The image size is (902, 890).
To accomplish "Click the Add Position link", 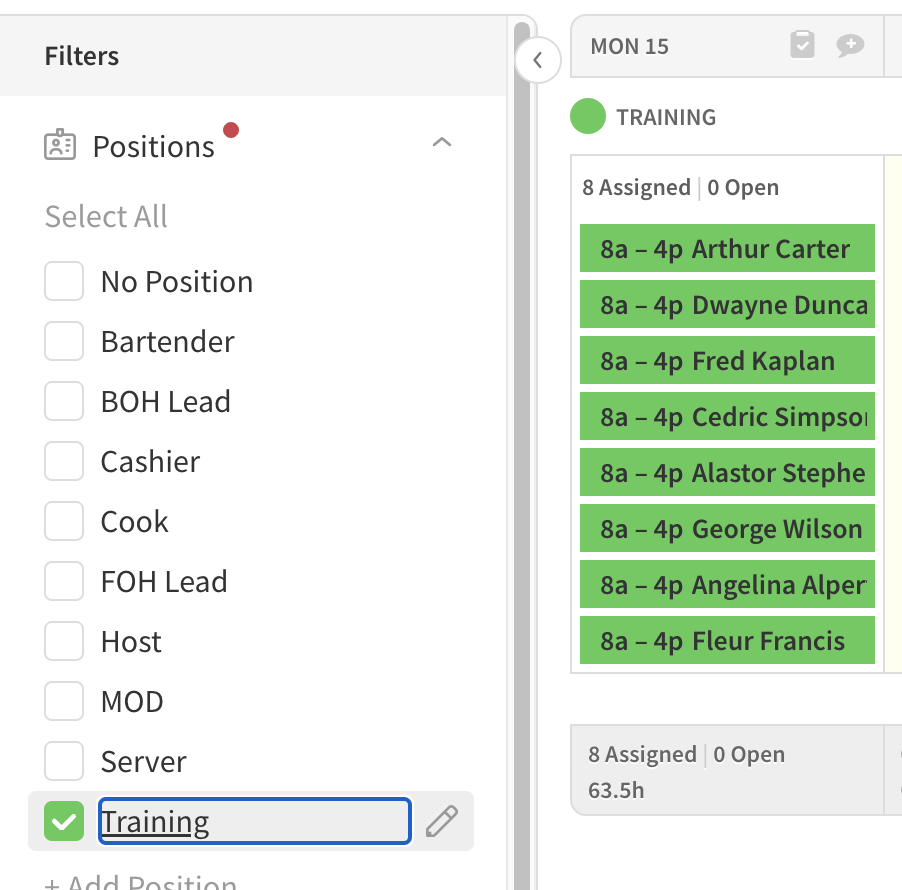I will point(140,881).
